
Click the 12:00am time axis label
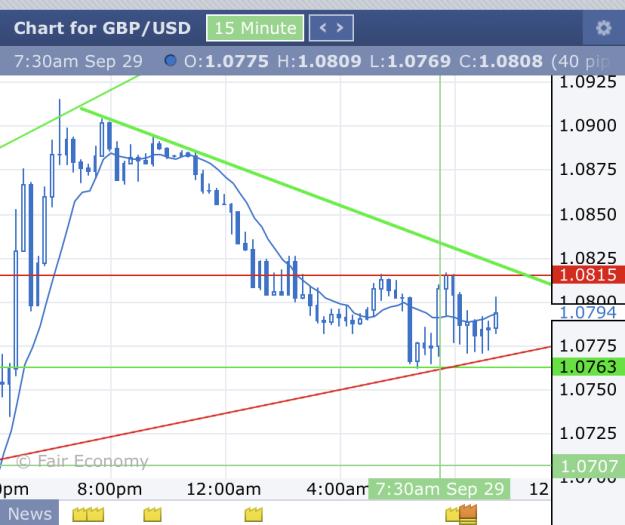[224, 489]
